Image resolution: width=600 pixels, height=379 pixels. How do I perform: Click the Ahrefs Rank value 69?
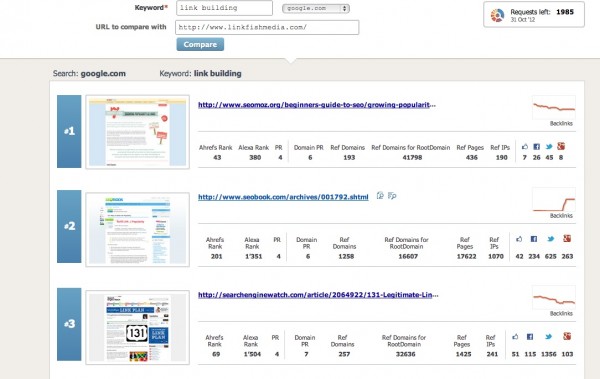point(216,354)
